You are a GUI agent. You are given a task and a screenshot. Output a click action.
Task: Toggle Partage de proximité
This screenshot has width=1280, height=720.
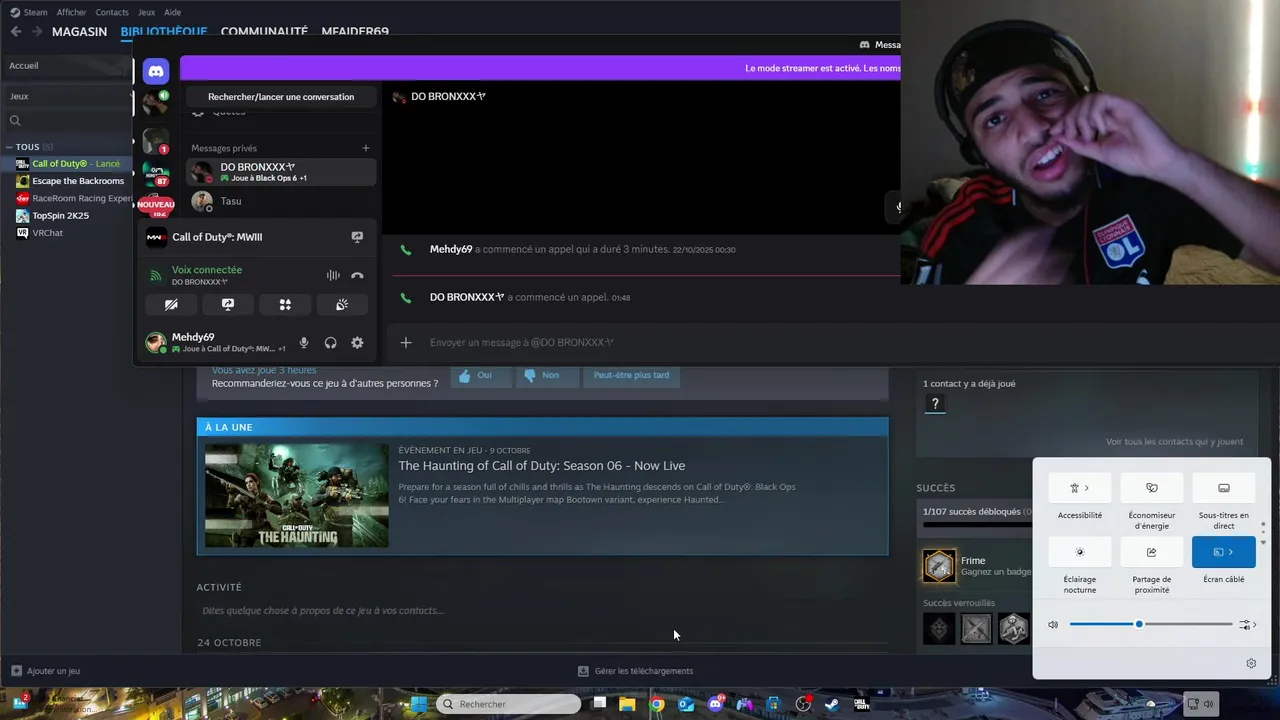[x=1152, y=552]
